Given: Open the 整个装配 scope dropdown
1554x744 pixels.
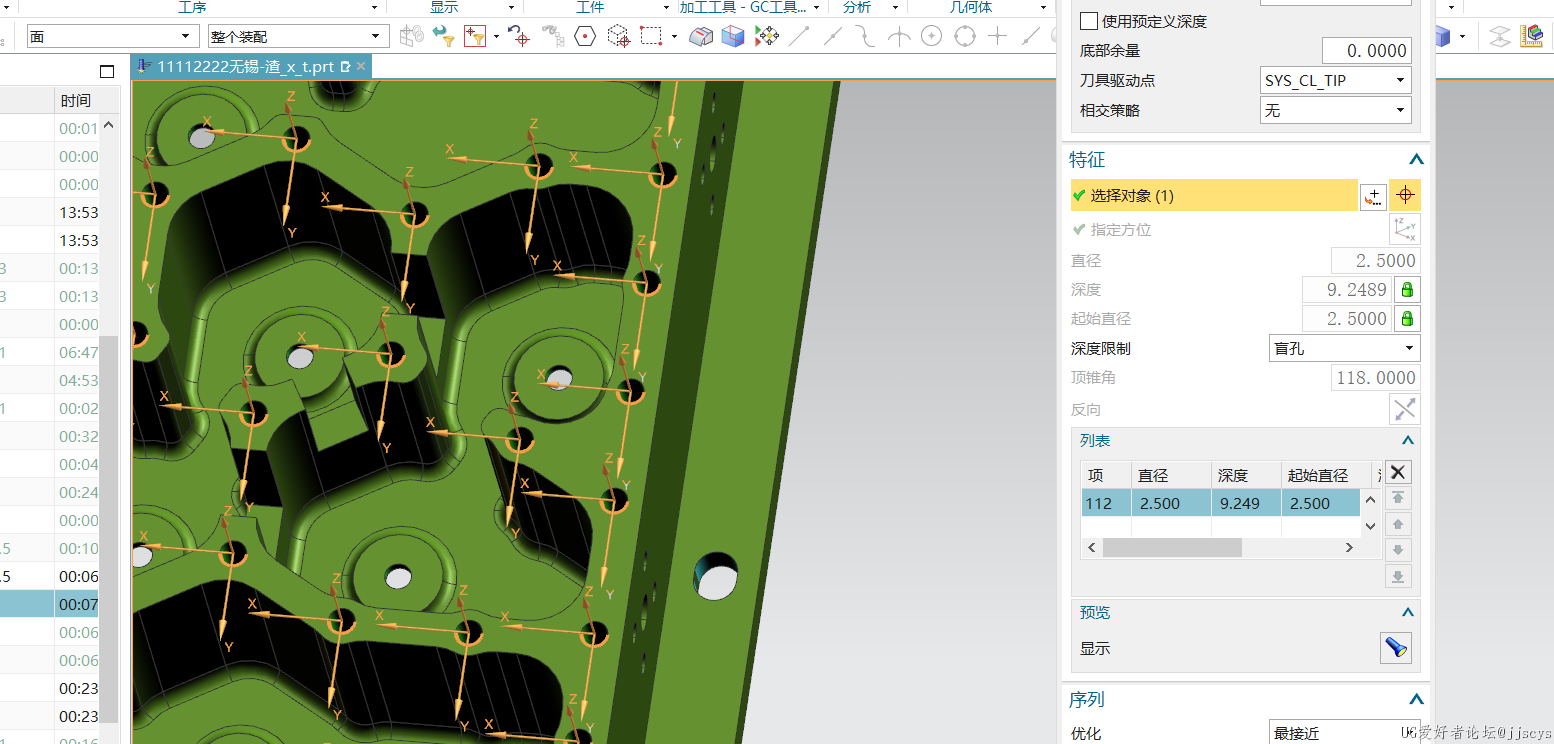Looking at the screenshot, I should click(x=298, y=37).
